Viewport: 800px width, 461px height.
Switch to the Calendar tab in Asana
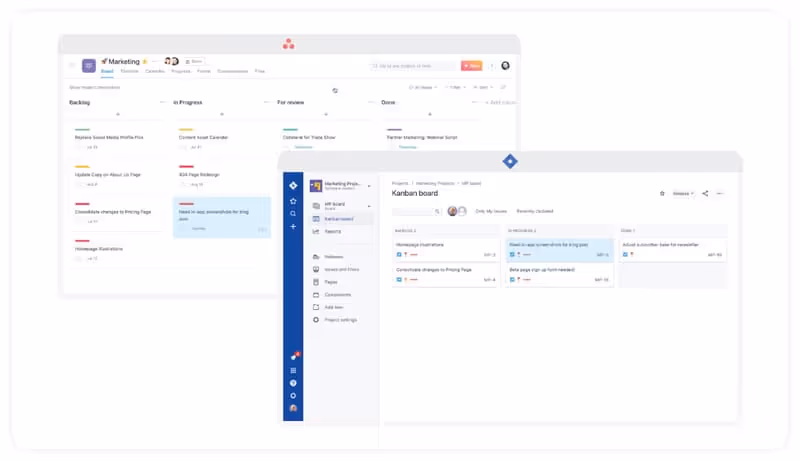pyautogui.click(x=155, y=71)
